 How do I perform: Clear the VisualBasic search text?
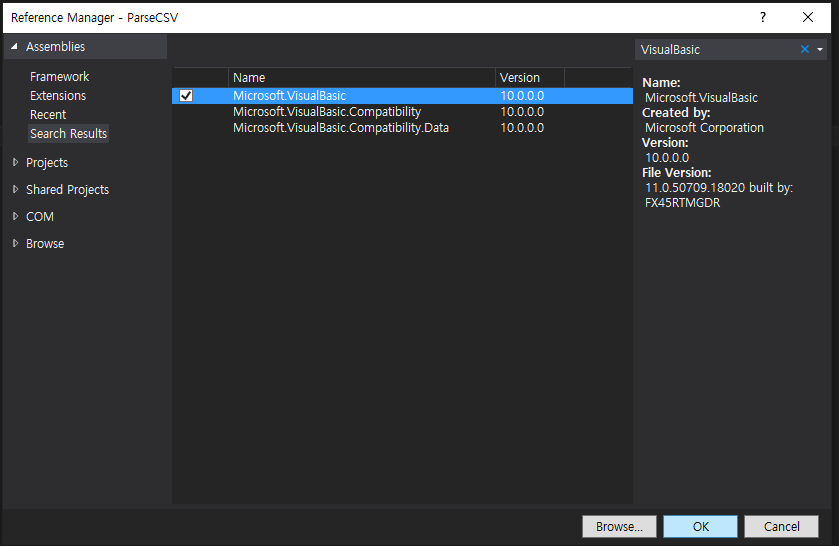[x=805, y=49]
